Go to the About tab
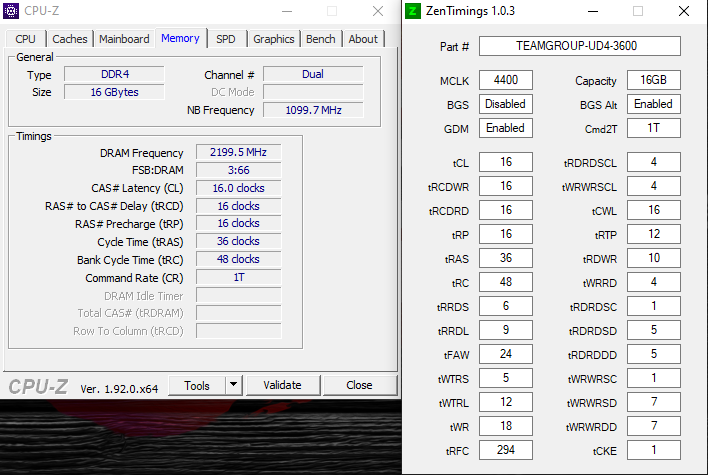This screenshot has height=475, width=708. (363, 39)
